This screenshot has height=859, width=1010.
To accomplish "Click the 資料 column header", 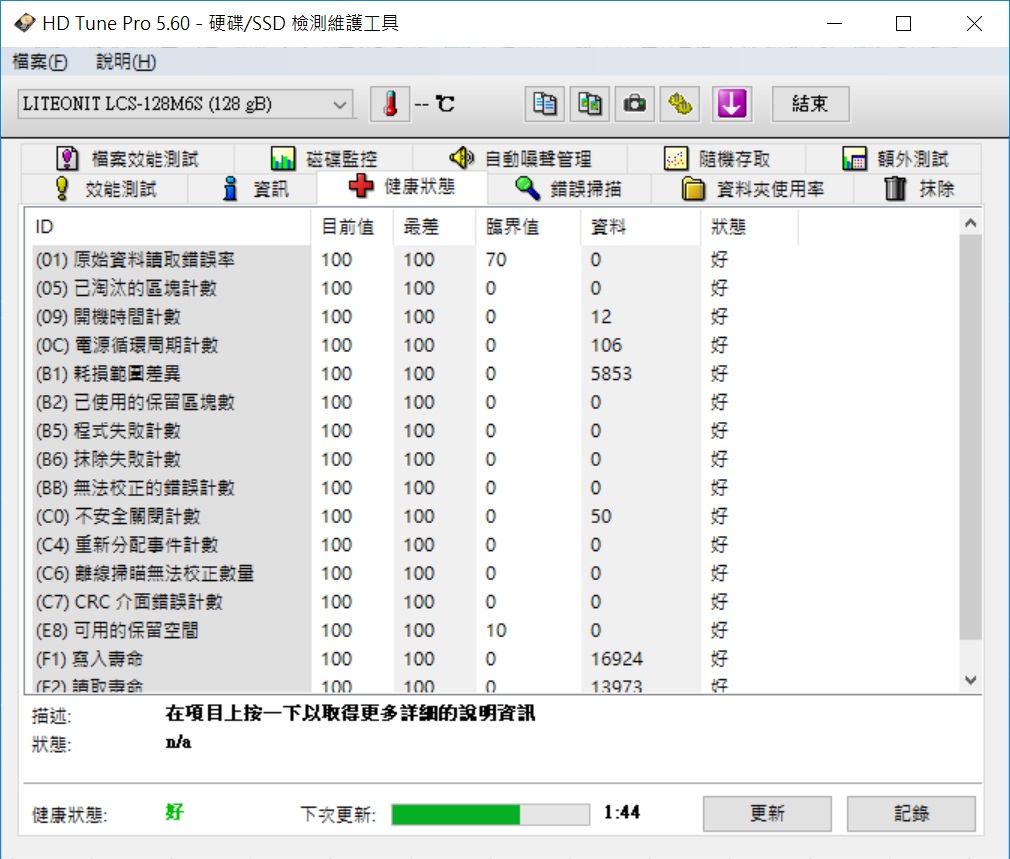I will [x=641, y=227].
